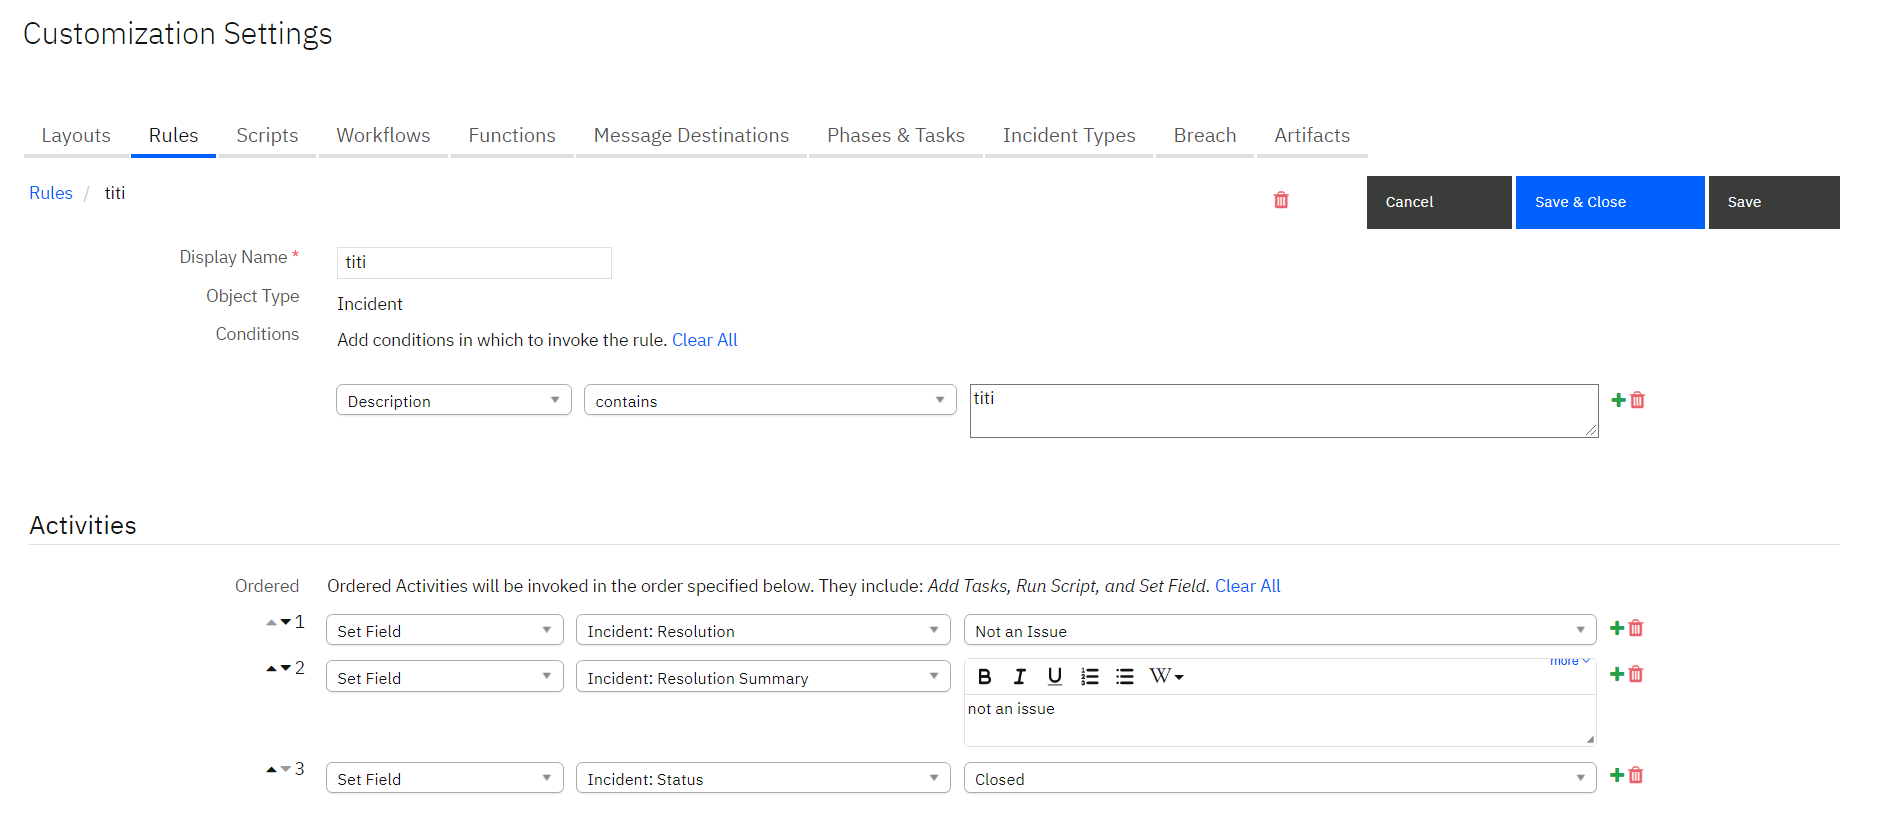Move activity 2 up with its up arrow
The width and height of the screenshot is (1882, 814).
pos(272,668)
